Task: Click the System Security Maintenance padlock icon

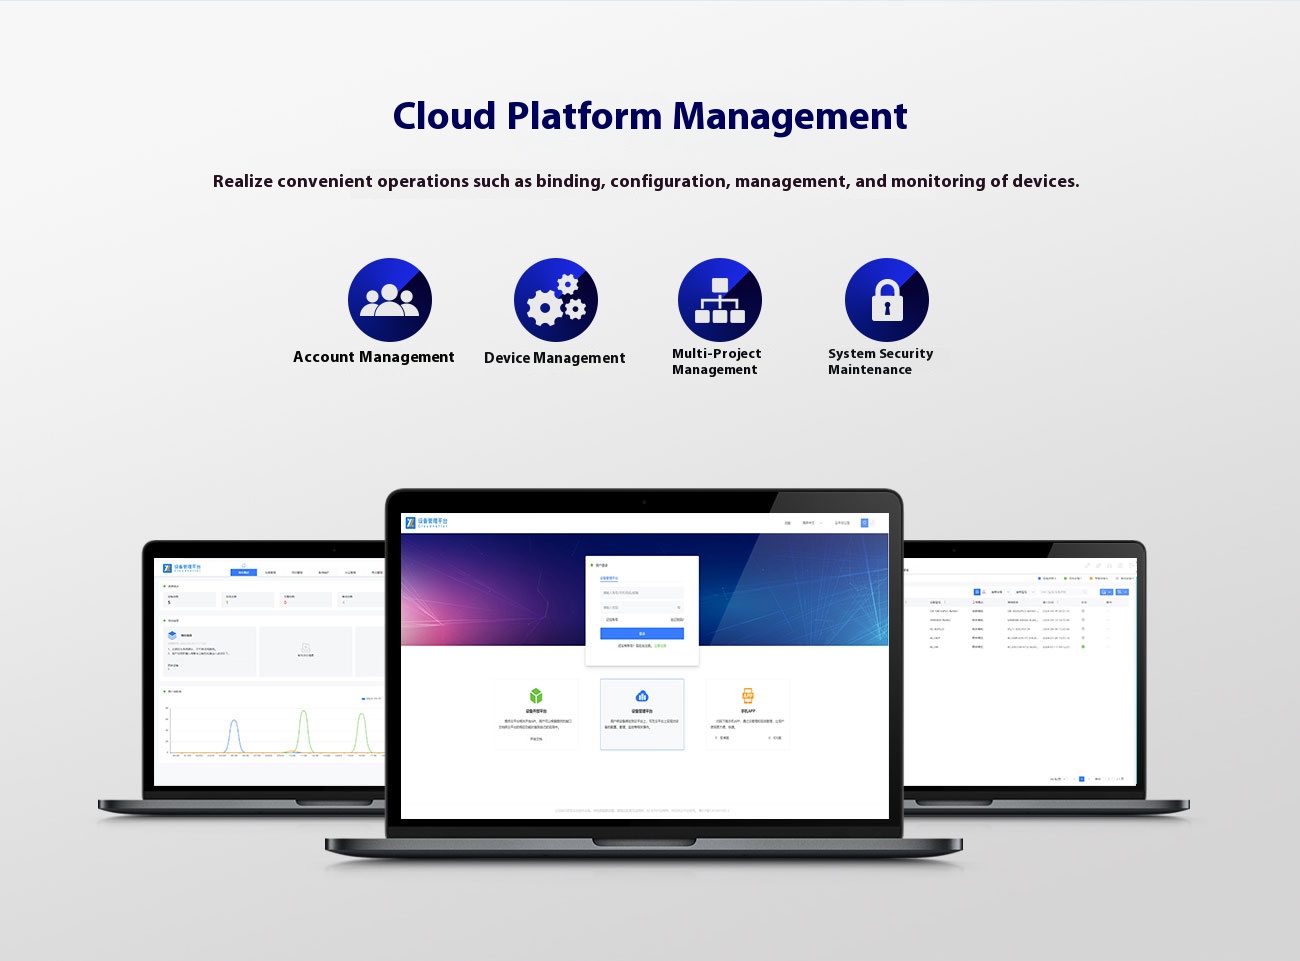Action: [x=886, y=300]
